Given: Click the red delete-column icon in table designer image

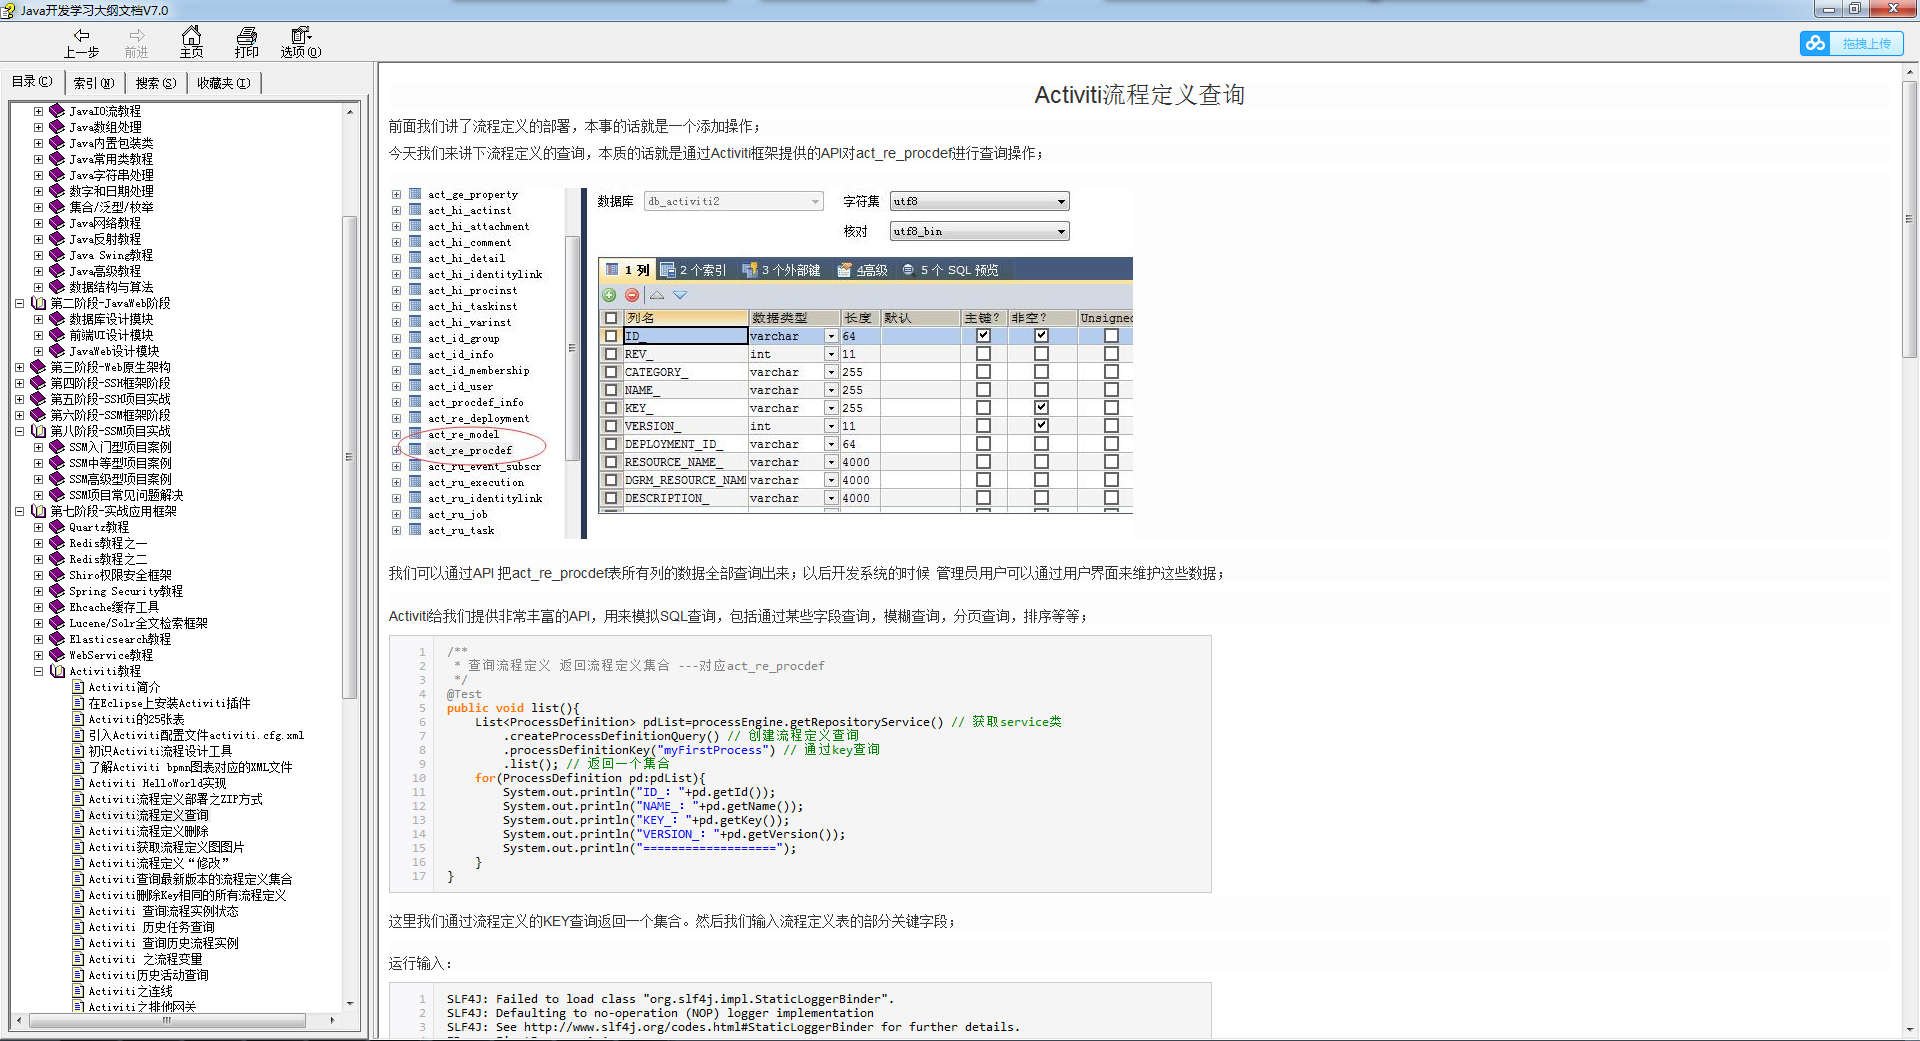Looking at the screenshot, I should 632,295.
